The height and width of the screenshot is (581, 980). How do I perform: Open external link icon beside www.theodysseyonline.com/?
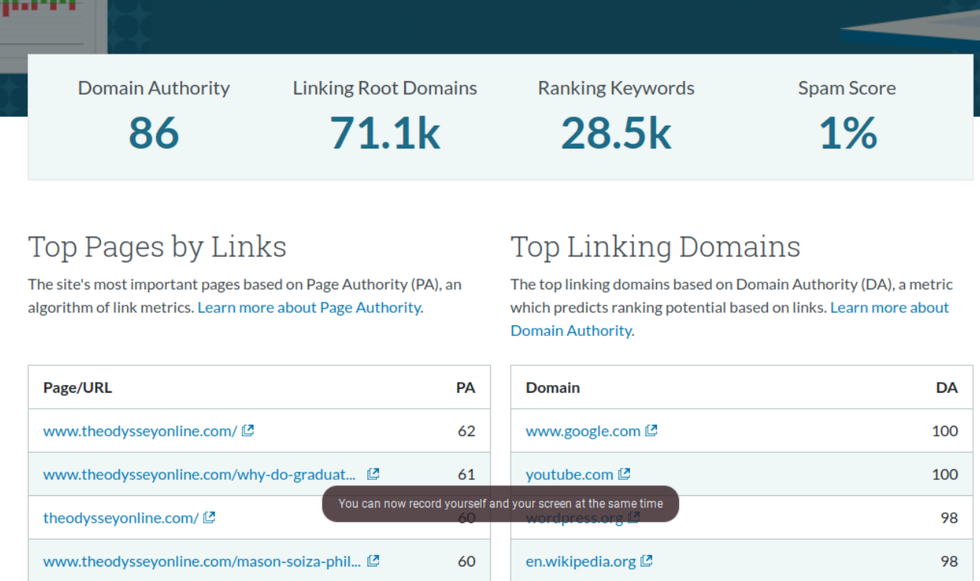[248, 431]
